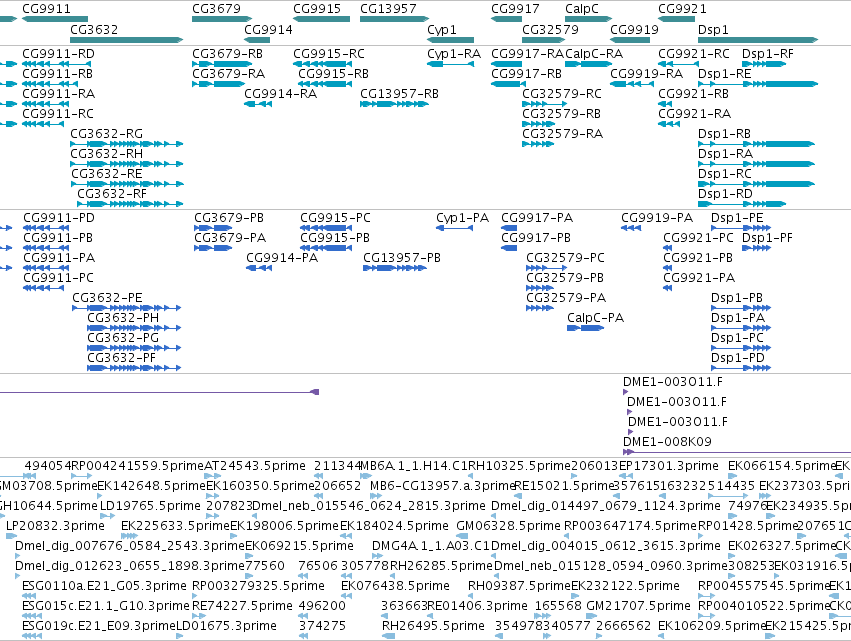Viewport: 851px width, 641px height.
Task: Select transcript CG9914-RA label
Action: (x=281, y=93)
